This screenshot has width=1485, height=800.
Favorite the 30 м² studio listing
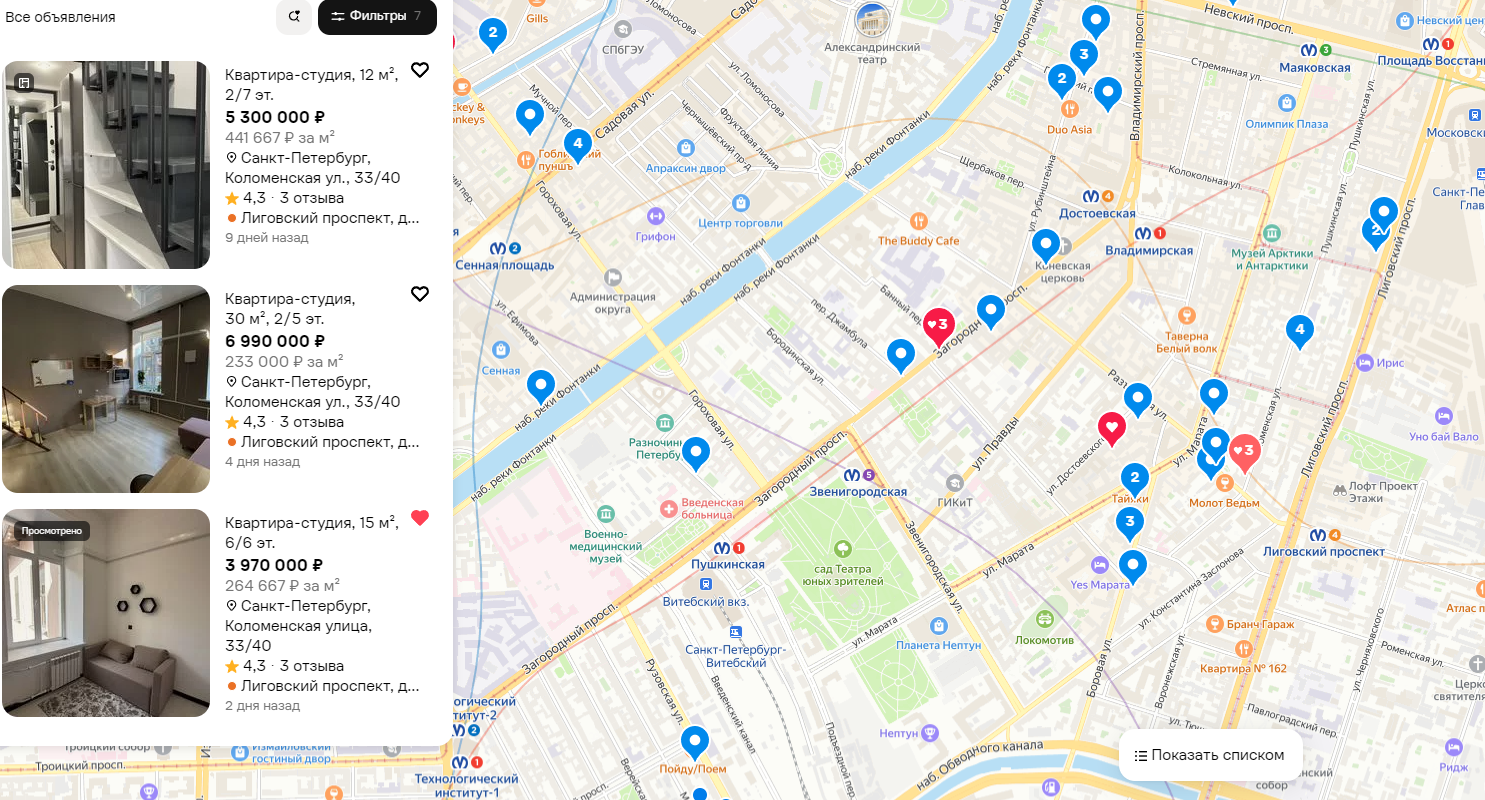click(x=420, y=294)
